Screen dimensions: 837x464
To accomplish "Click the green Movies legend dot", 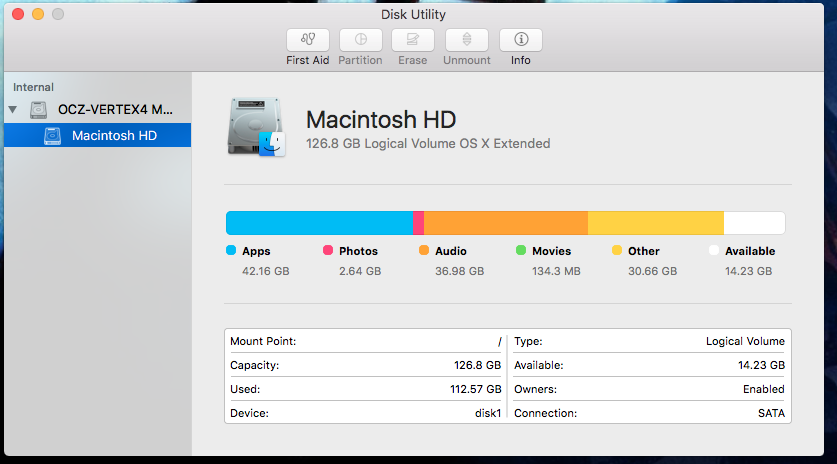I will tap(521, 250).
